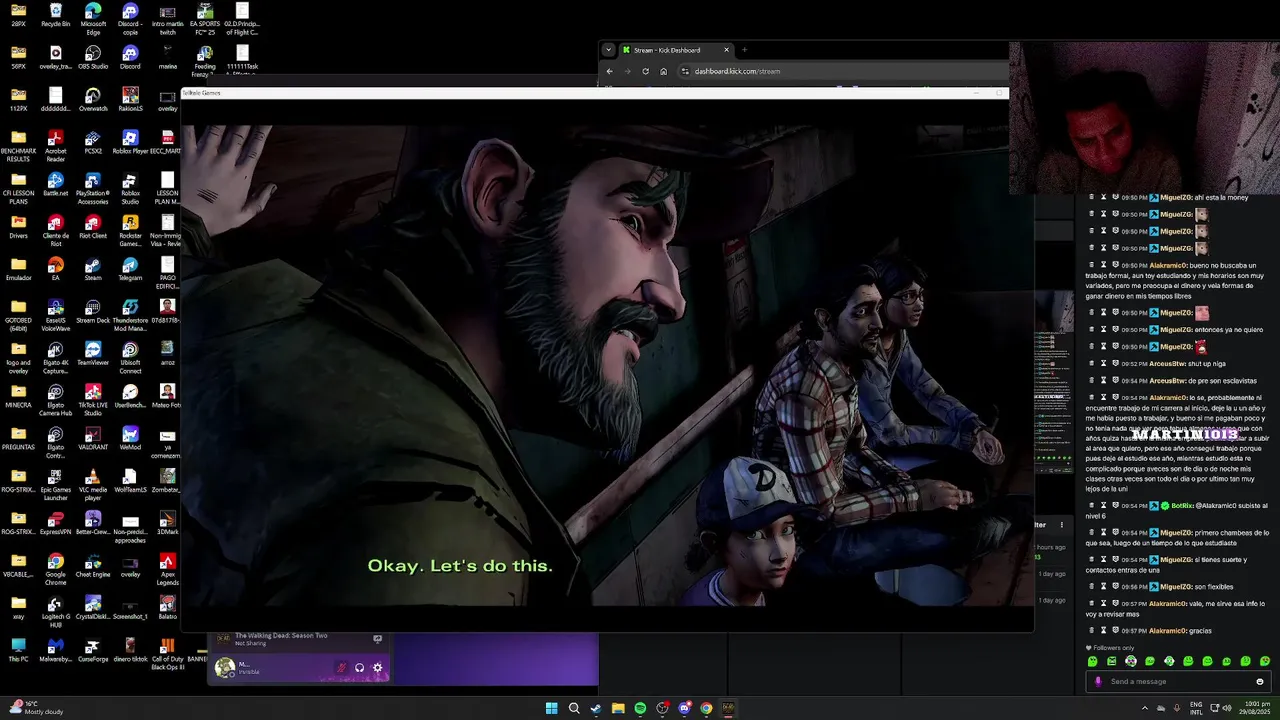Launch Riot Client from desktop
This screenshot has height=720, width=1280.
coord(93,226)
